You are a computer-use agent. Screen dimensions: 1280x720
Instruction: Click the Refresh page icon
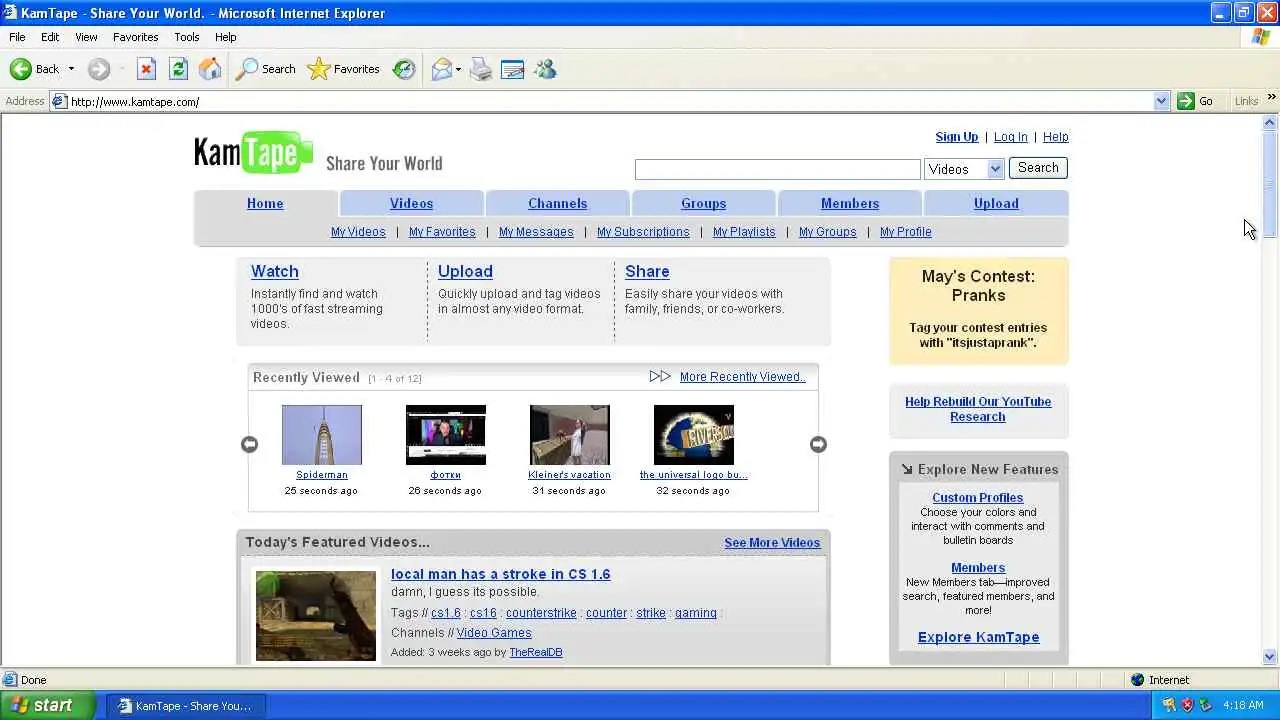point(178,69)
